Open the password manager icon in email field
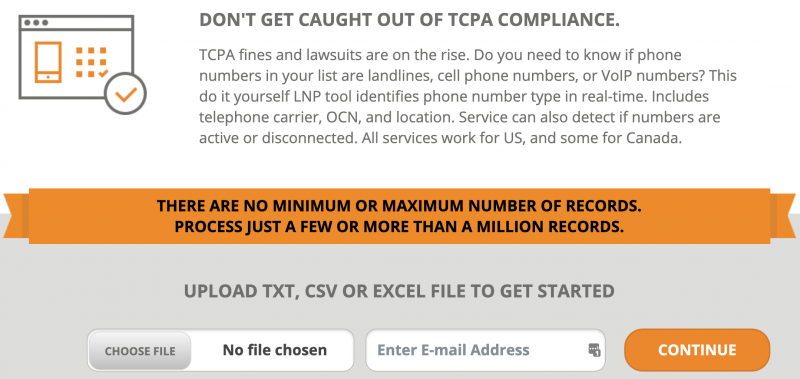The image size is (800, 379). [594, 350]
